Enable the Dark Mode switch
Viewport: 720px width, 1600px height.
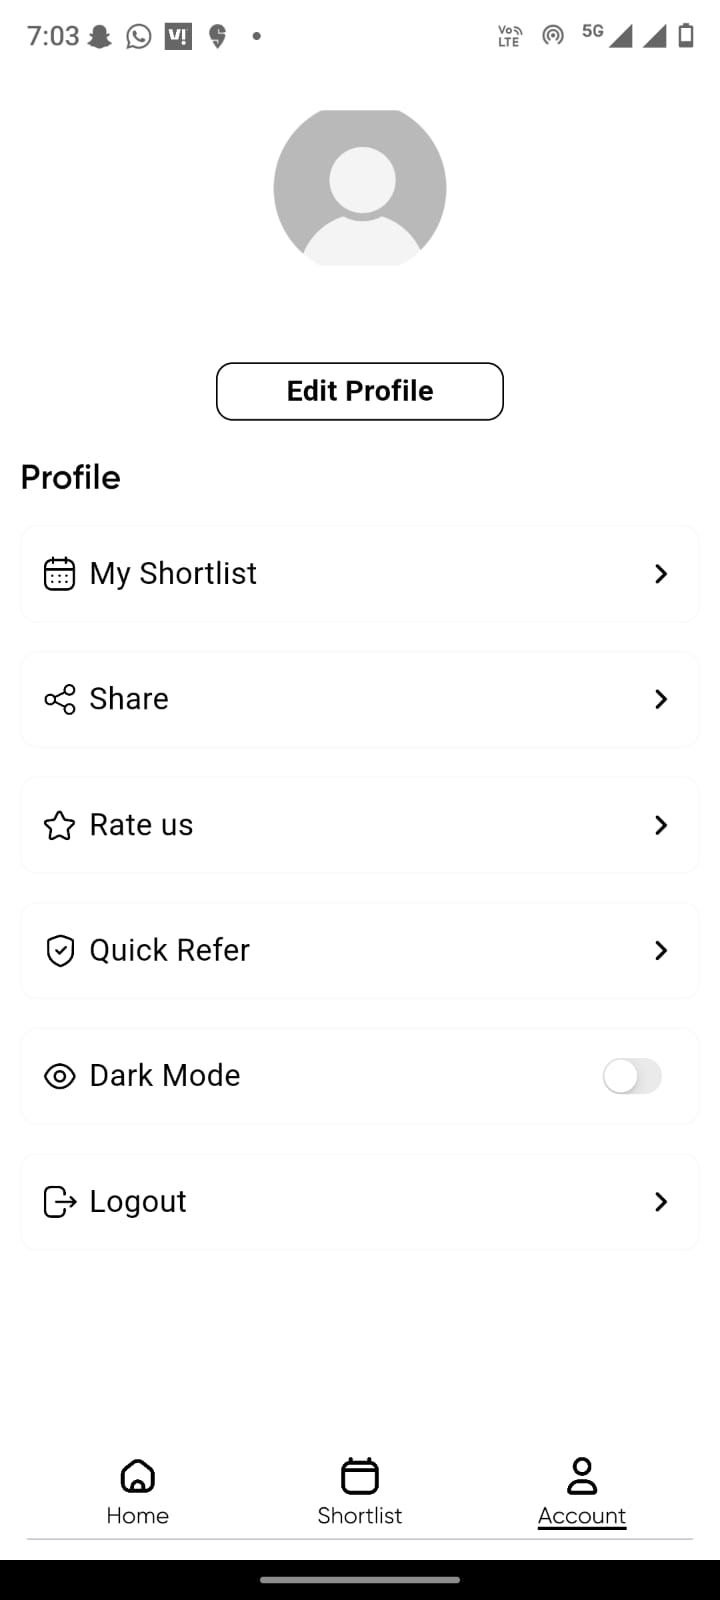632,1076
